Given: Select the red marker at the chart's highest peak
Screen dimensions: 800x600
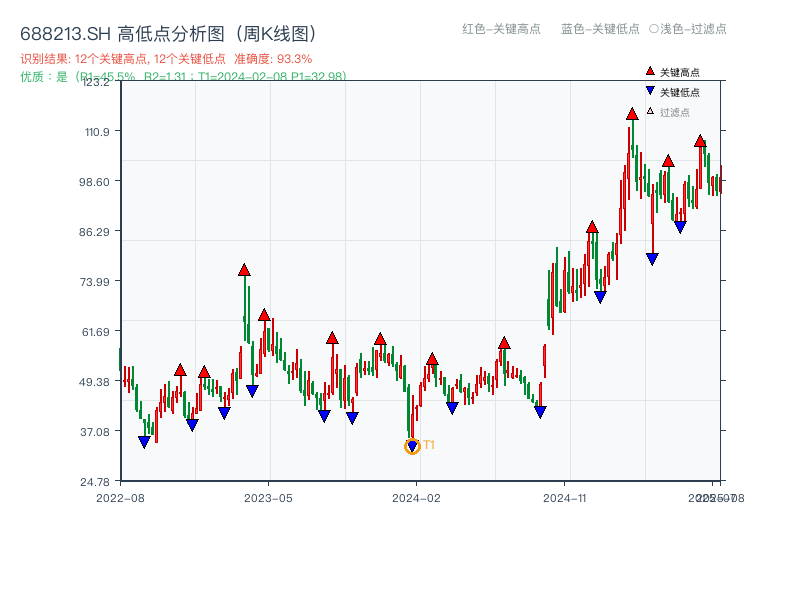Looking at the screenshot, I should click(632, 115).
